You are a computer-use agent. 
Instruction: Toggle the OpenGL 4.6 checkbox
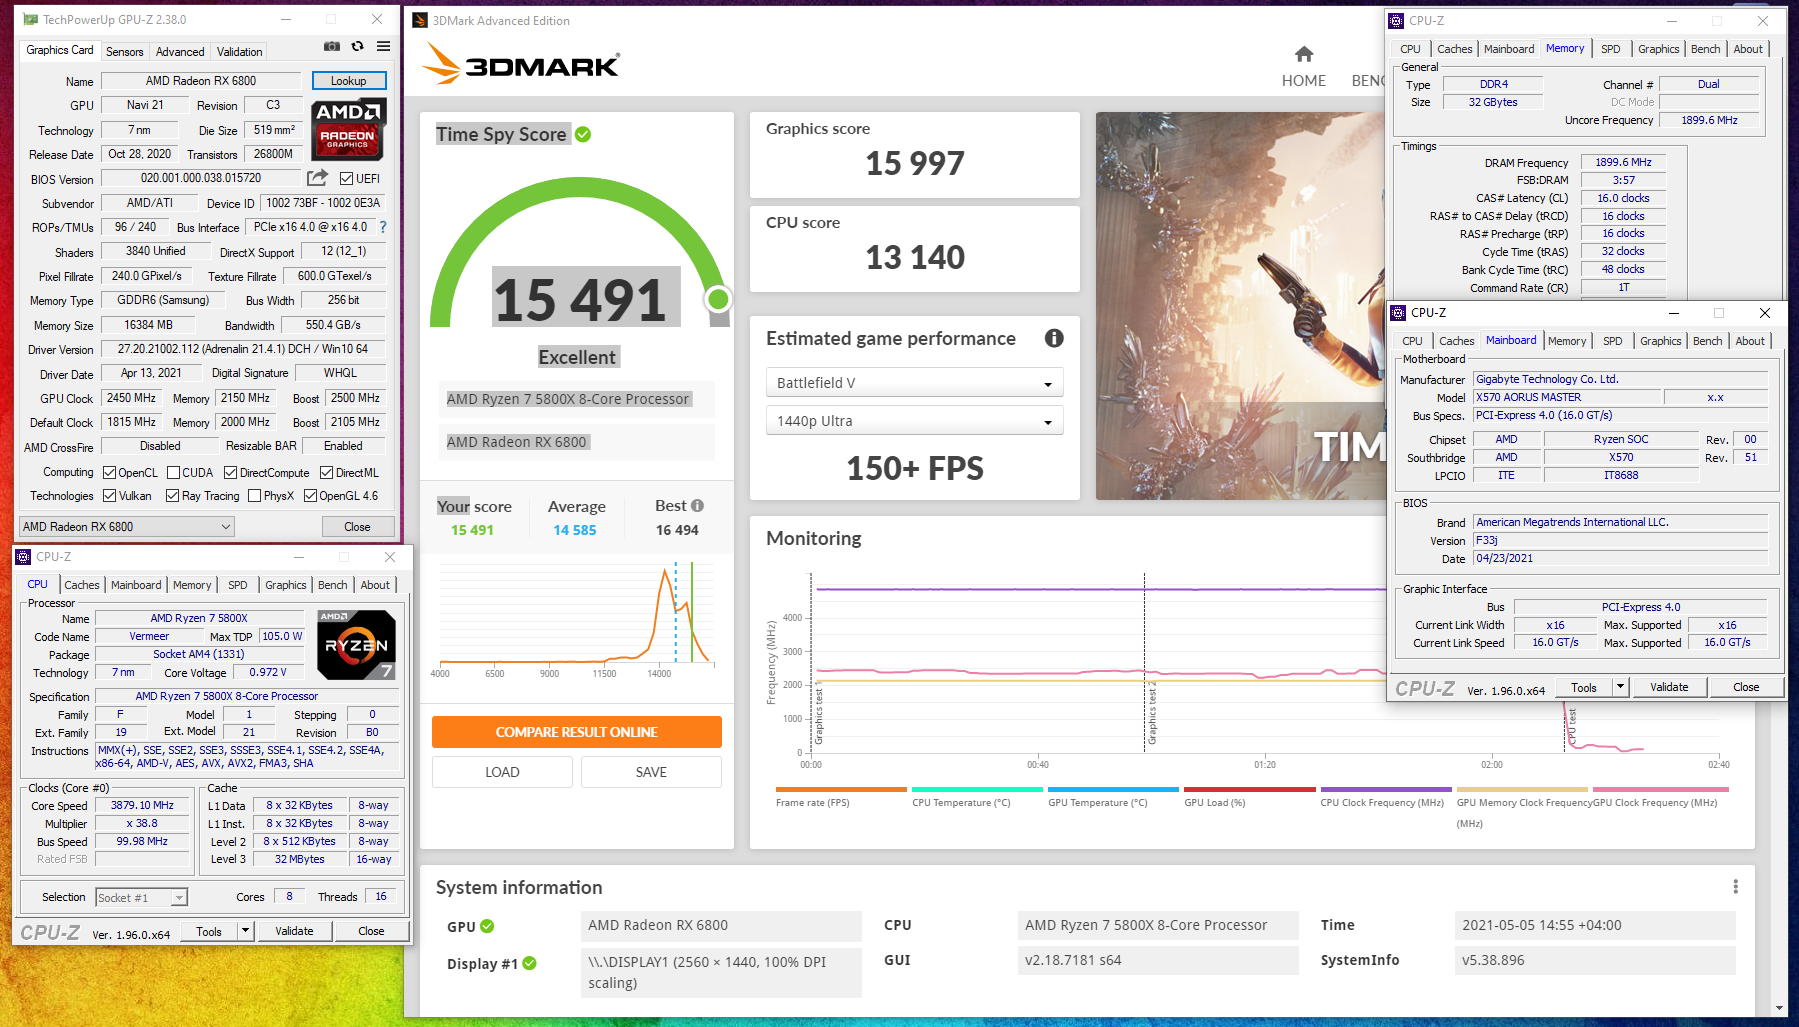click(310, 496)
